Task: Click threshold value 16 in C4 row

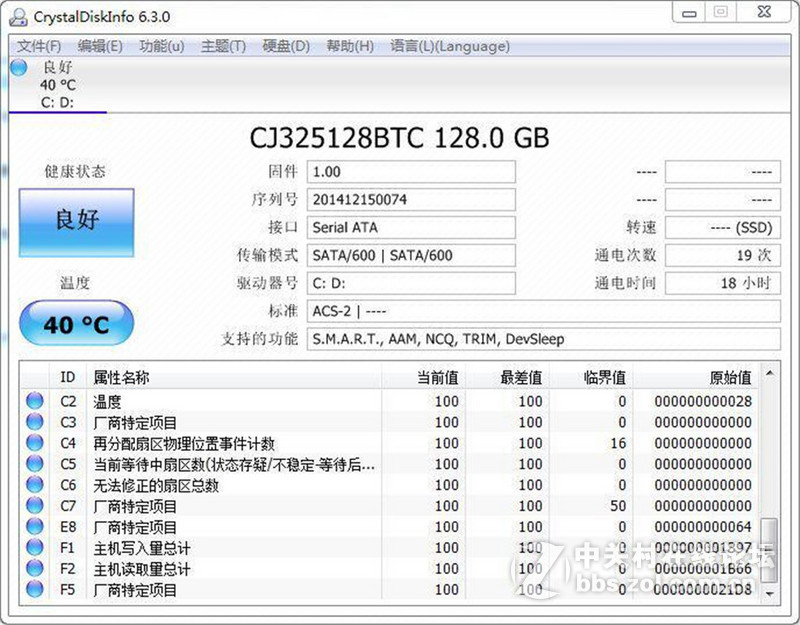Action: pos(618,443)
